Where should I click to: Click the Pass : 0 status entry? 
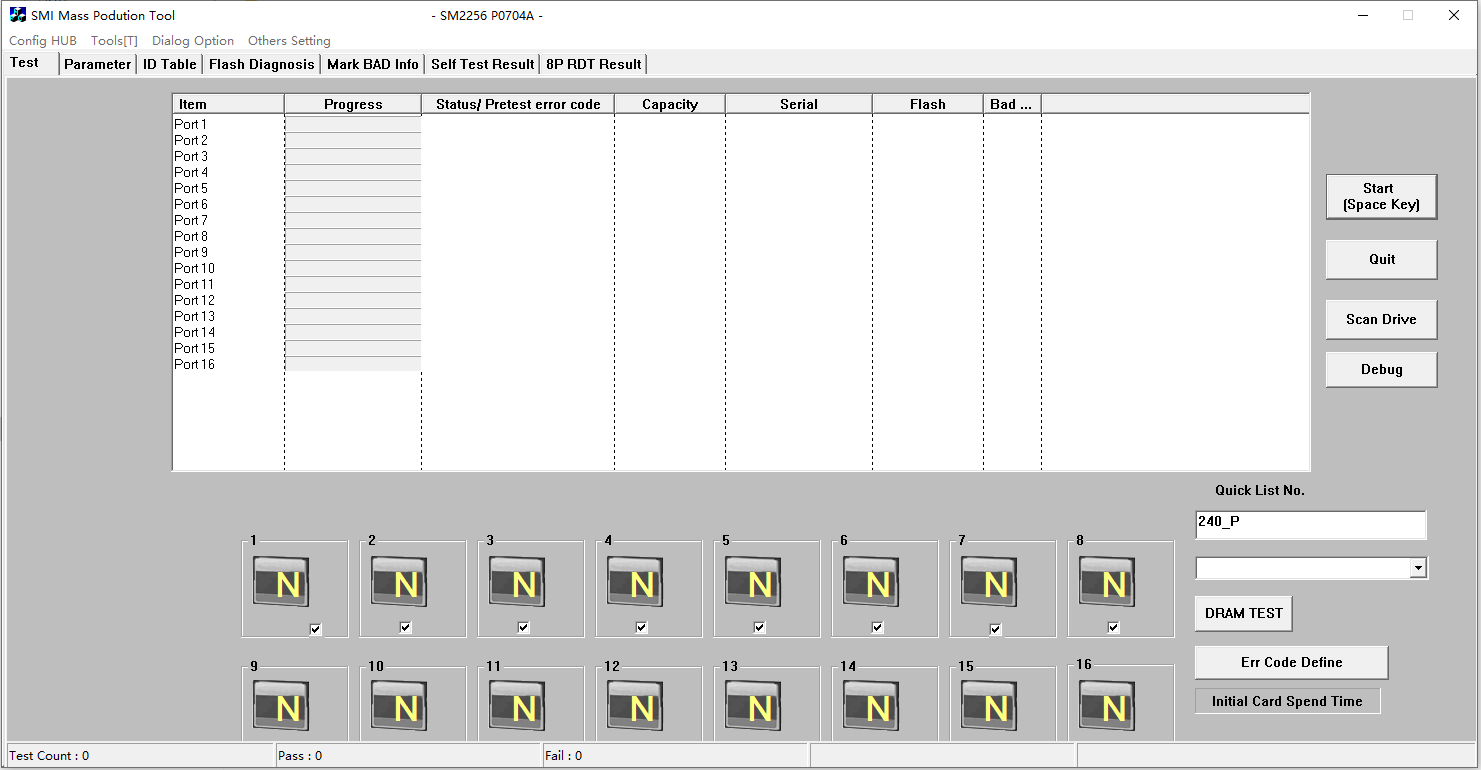pos(408,756)
